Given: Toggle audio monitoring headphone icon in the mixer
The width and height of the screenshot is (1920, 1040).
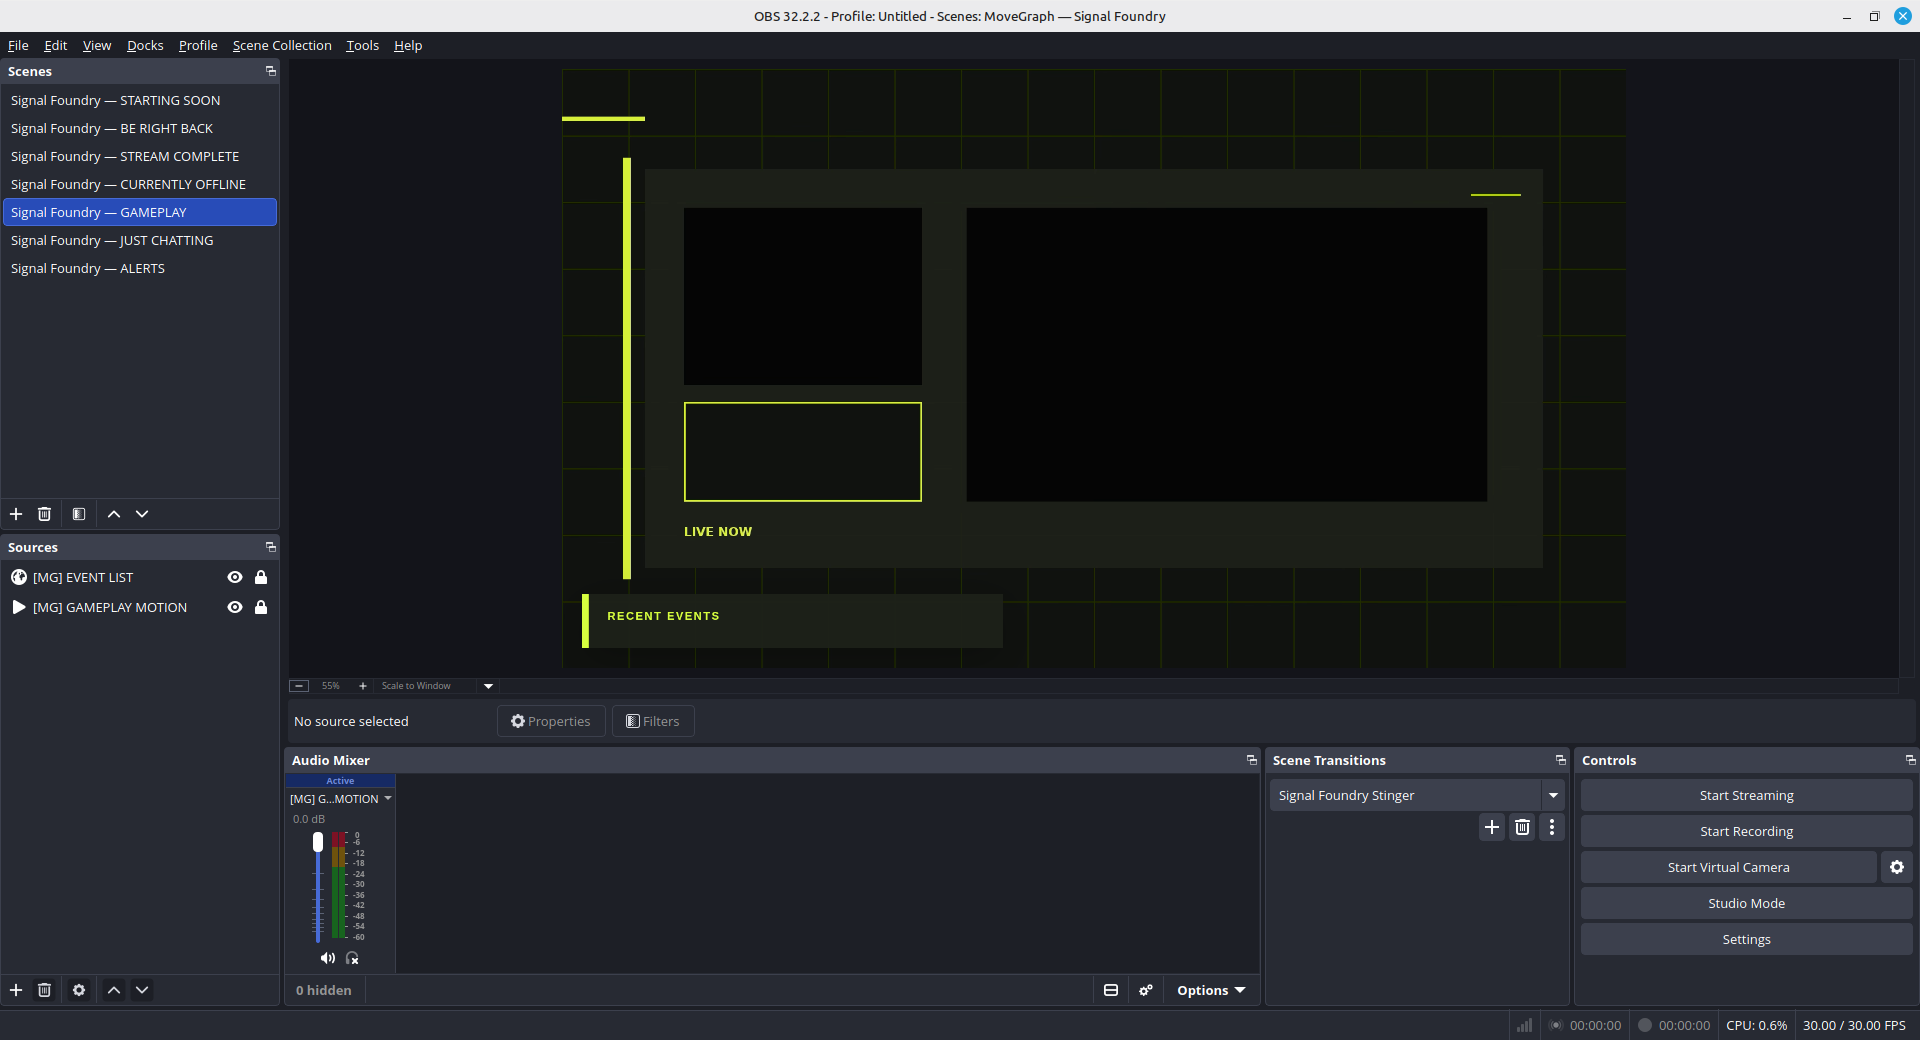Looking at the screenshot, I should (352, 958).
